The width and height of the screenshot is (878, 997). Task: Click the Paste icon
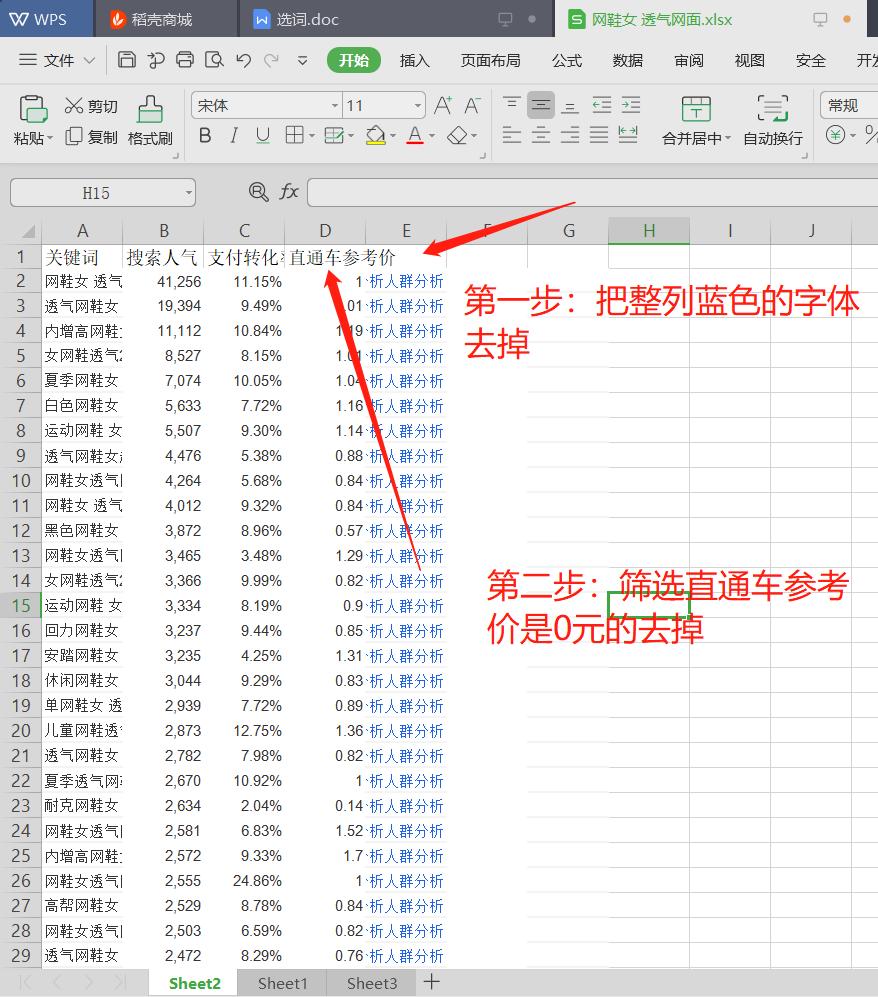tap(33, 109)
